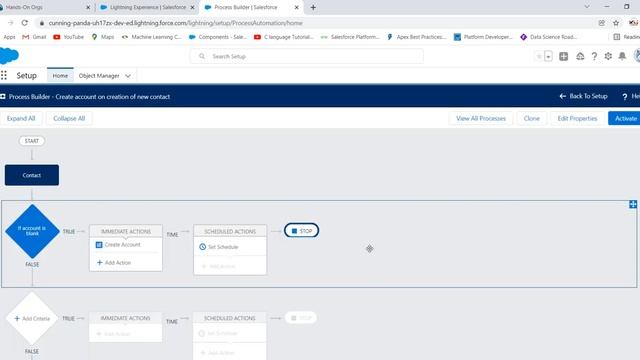
Task: Open the notifications bell
Action: [x=622, y=56]
